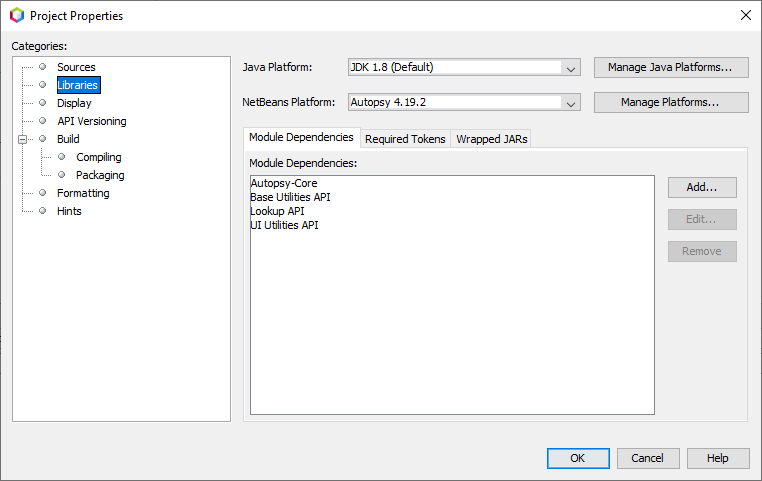Select the Sources category
Screen dimensions: 762x481
coord(76,67)
